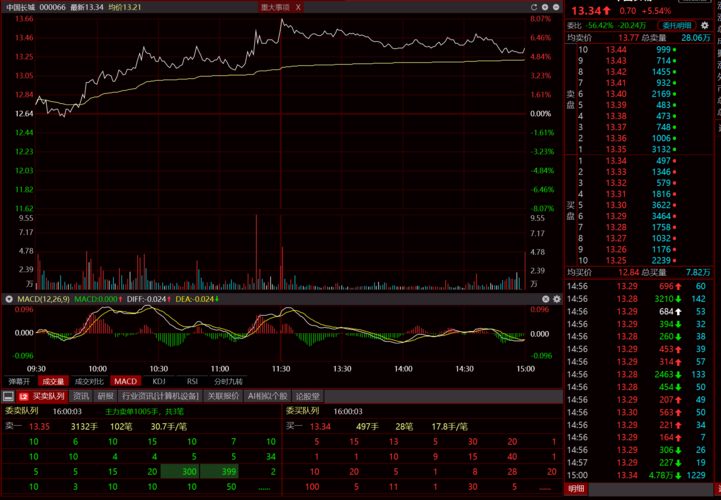Select the 14:56 trade with volume 3210
The height and width of the screenshot is (500, 721).
tap(637, 299)
